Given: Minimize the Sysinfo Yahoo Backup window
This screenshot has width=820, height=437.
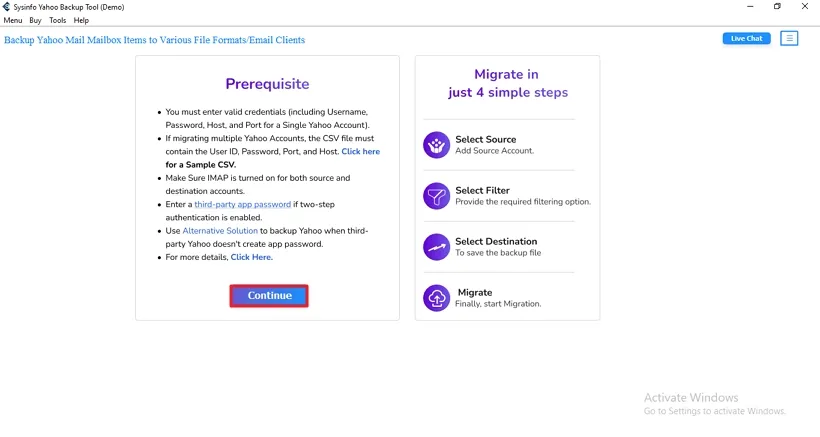Looking at the screenshot, I should tap(750, 7).
